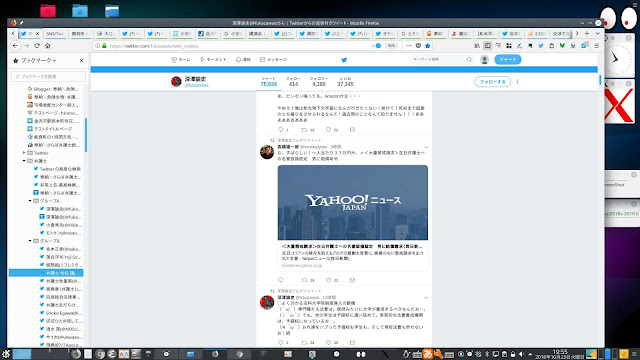Click the search magnifier in Twitter search box

(x=469, y=60)
